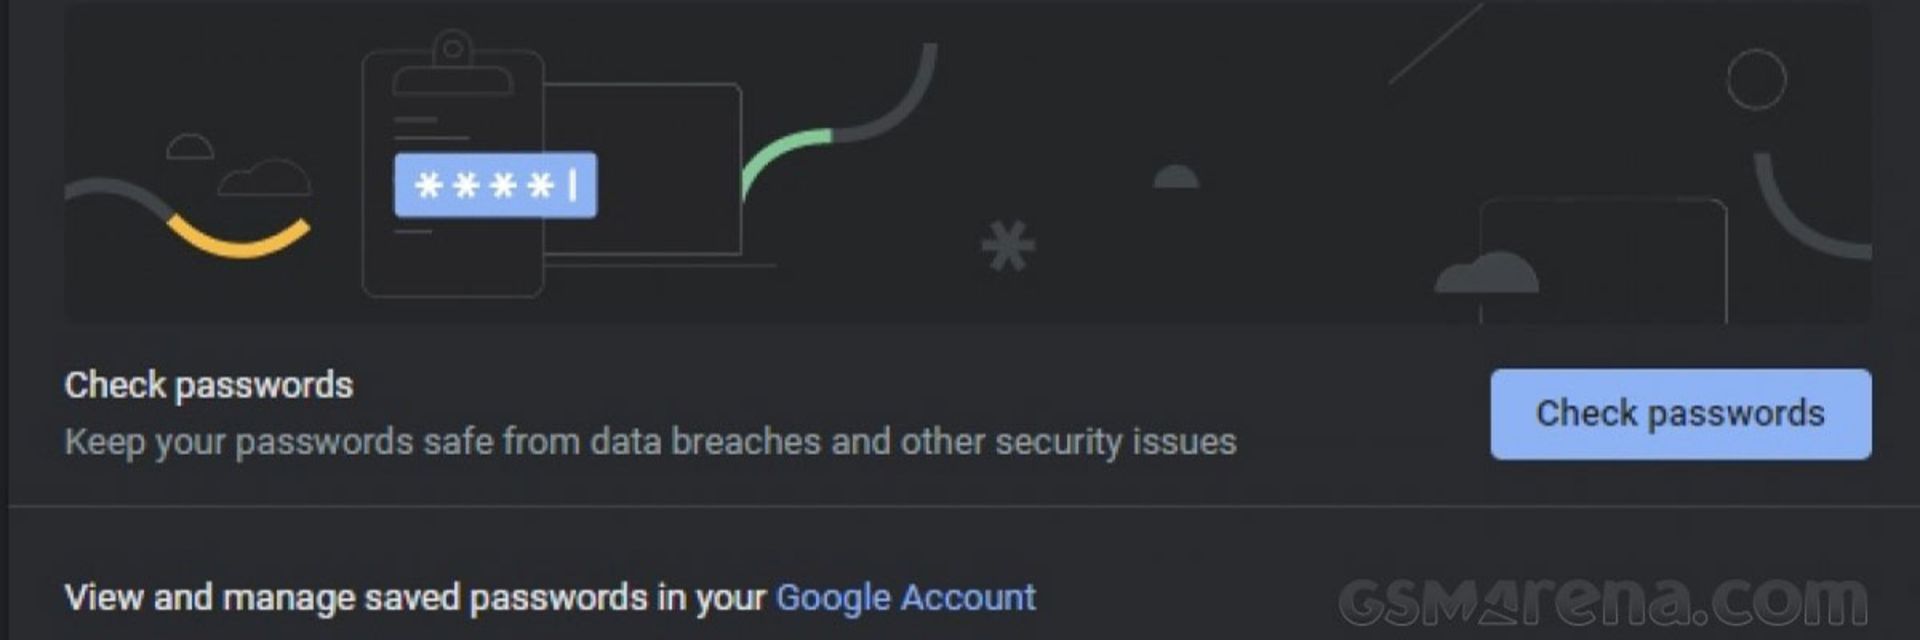
Task: Click the gray asterisk symbol in the banner
Action: tap(1007, 246)
